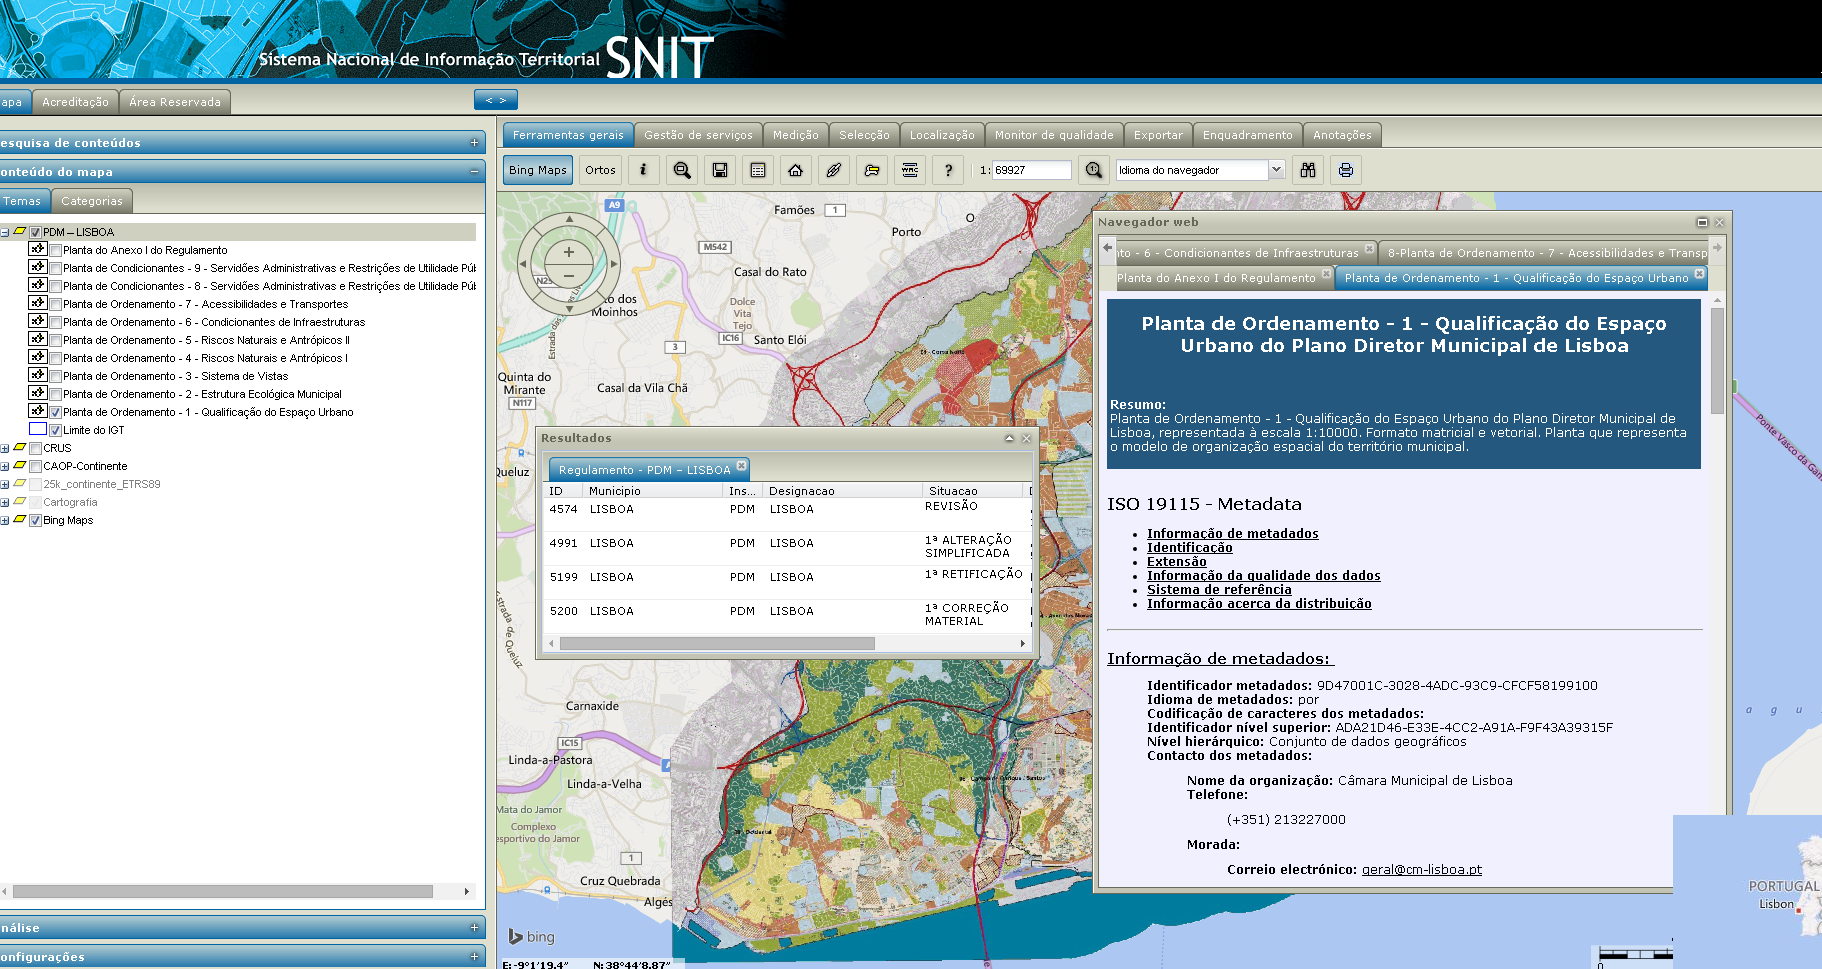
Task: Select the zoom magnifier tool
Action: click(682, 170)
